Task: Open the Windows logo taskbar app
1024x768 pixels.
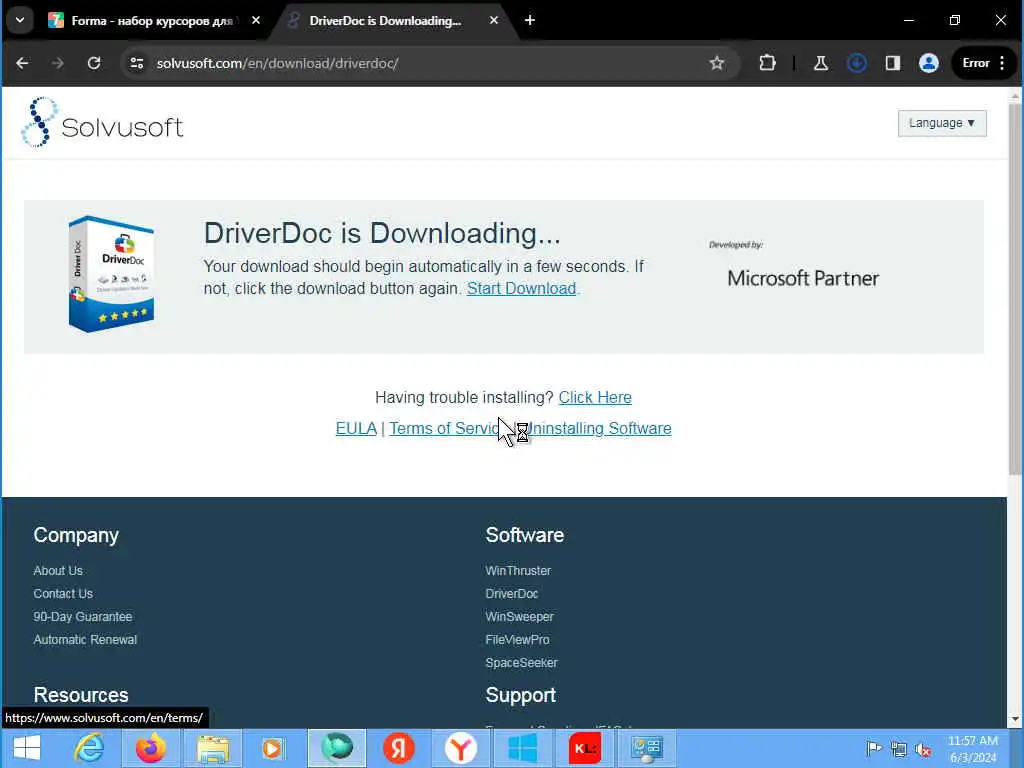Action: [x=522, y=748]
